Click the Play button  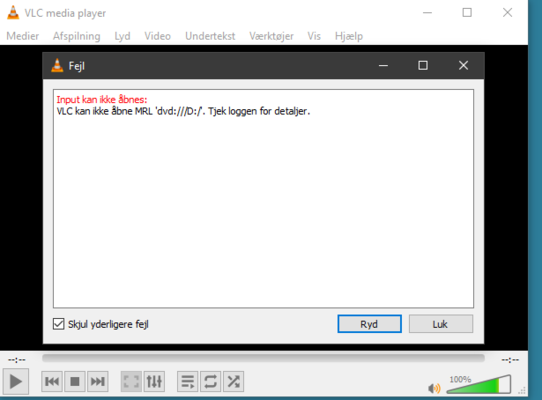[16, 381]
